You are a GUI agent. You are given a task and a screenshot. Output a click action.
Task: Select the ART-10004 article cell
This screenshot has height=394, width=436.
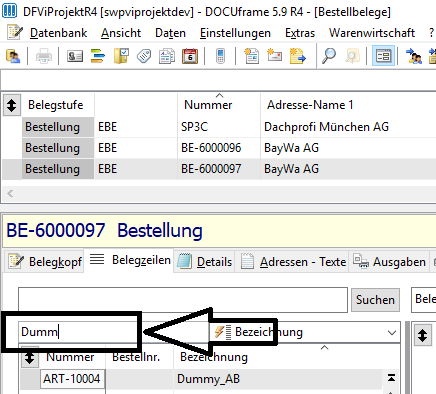(72, 379)
